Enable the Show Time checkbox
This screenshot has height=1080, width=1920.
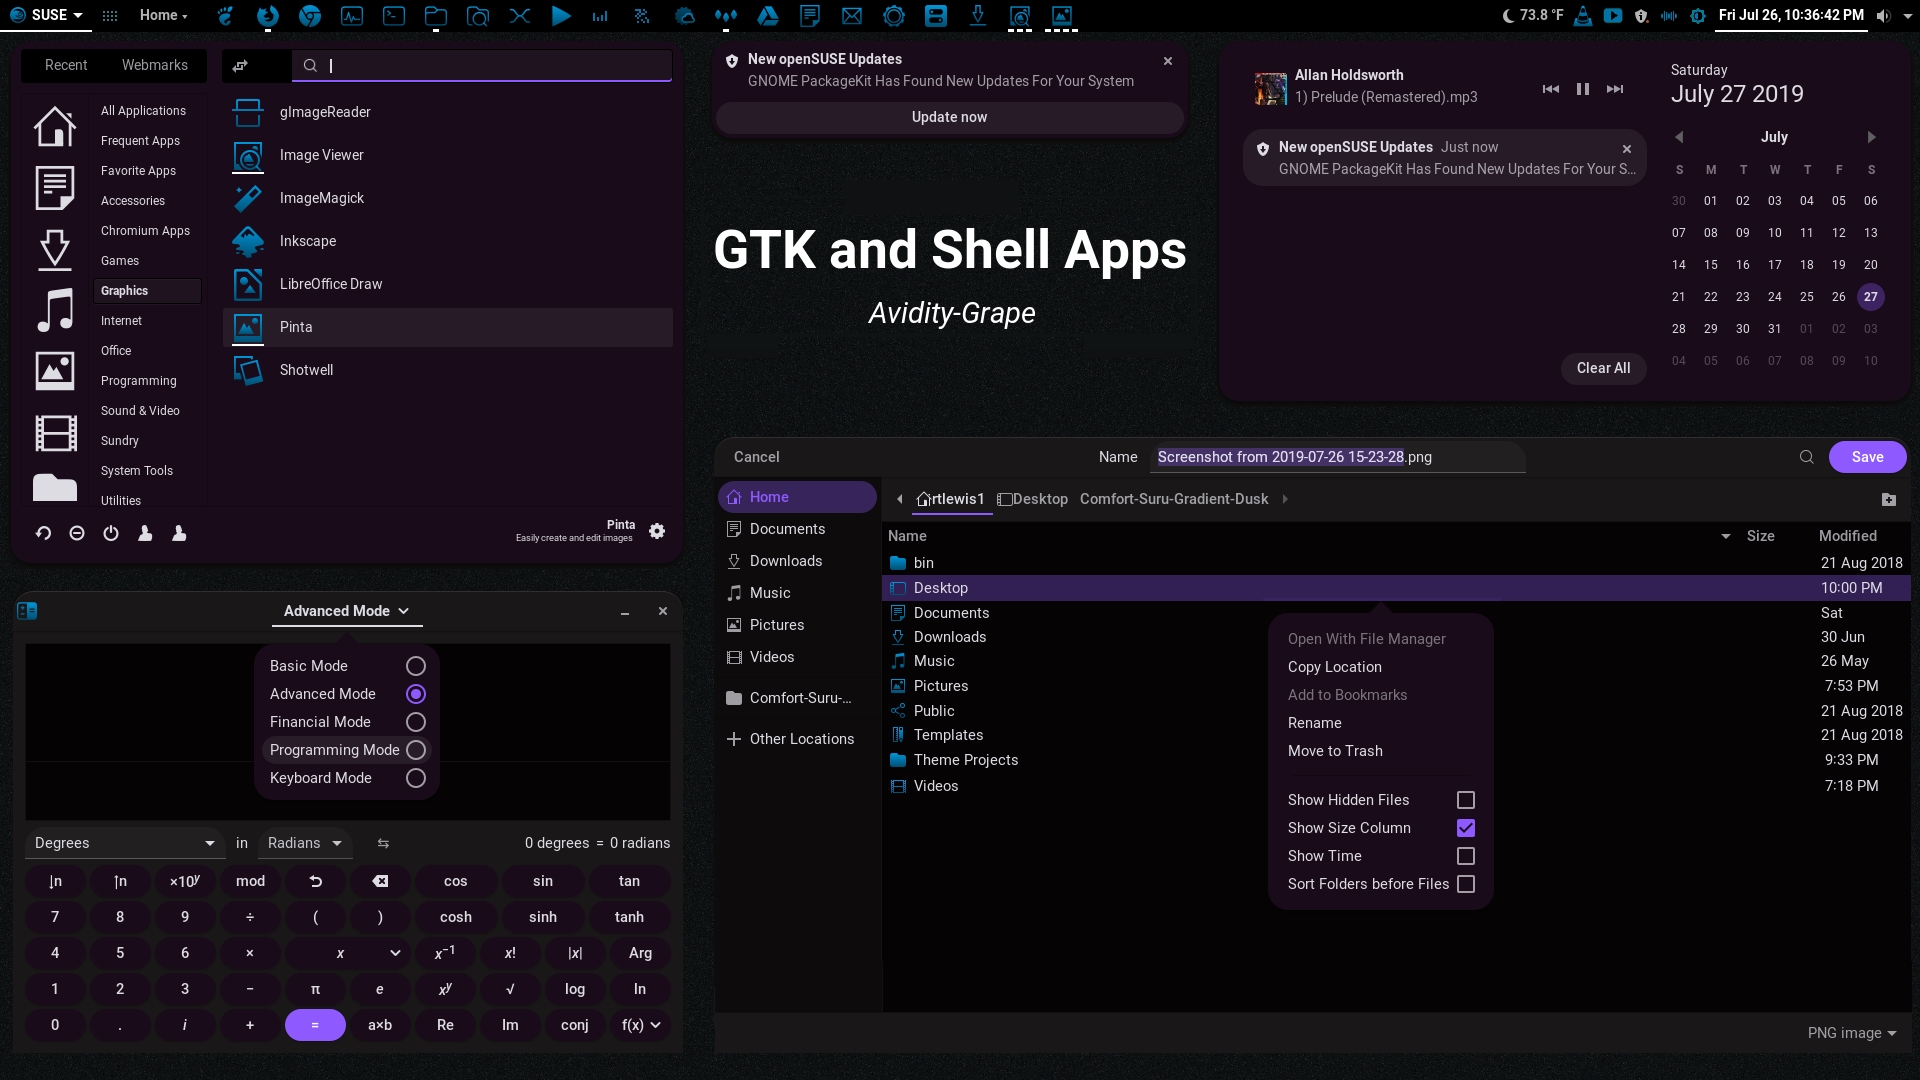click(1466, 856)
